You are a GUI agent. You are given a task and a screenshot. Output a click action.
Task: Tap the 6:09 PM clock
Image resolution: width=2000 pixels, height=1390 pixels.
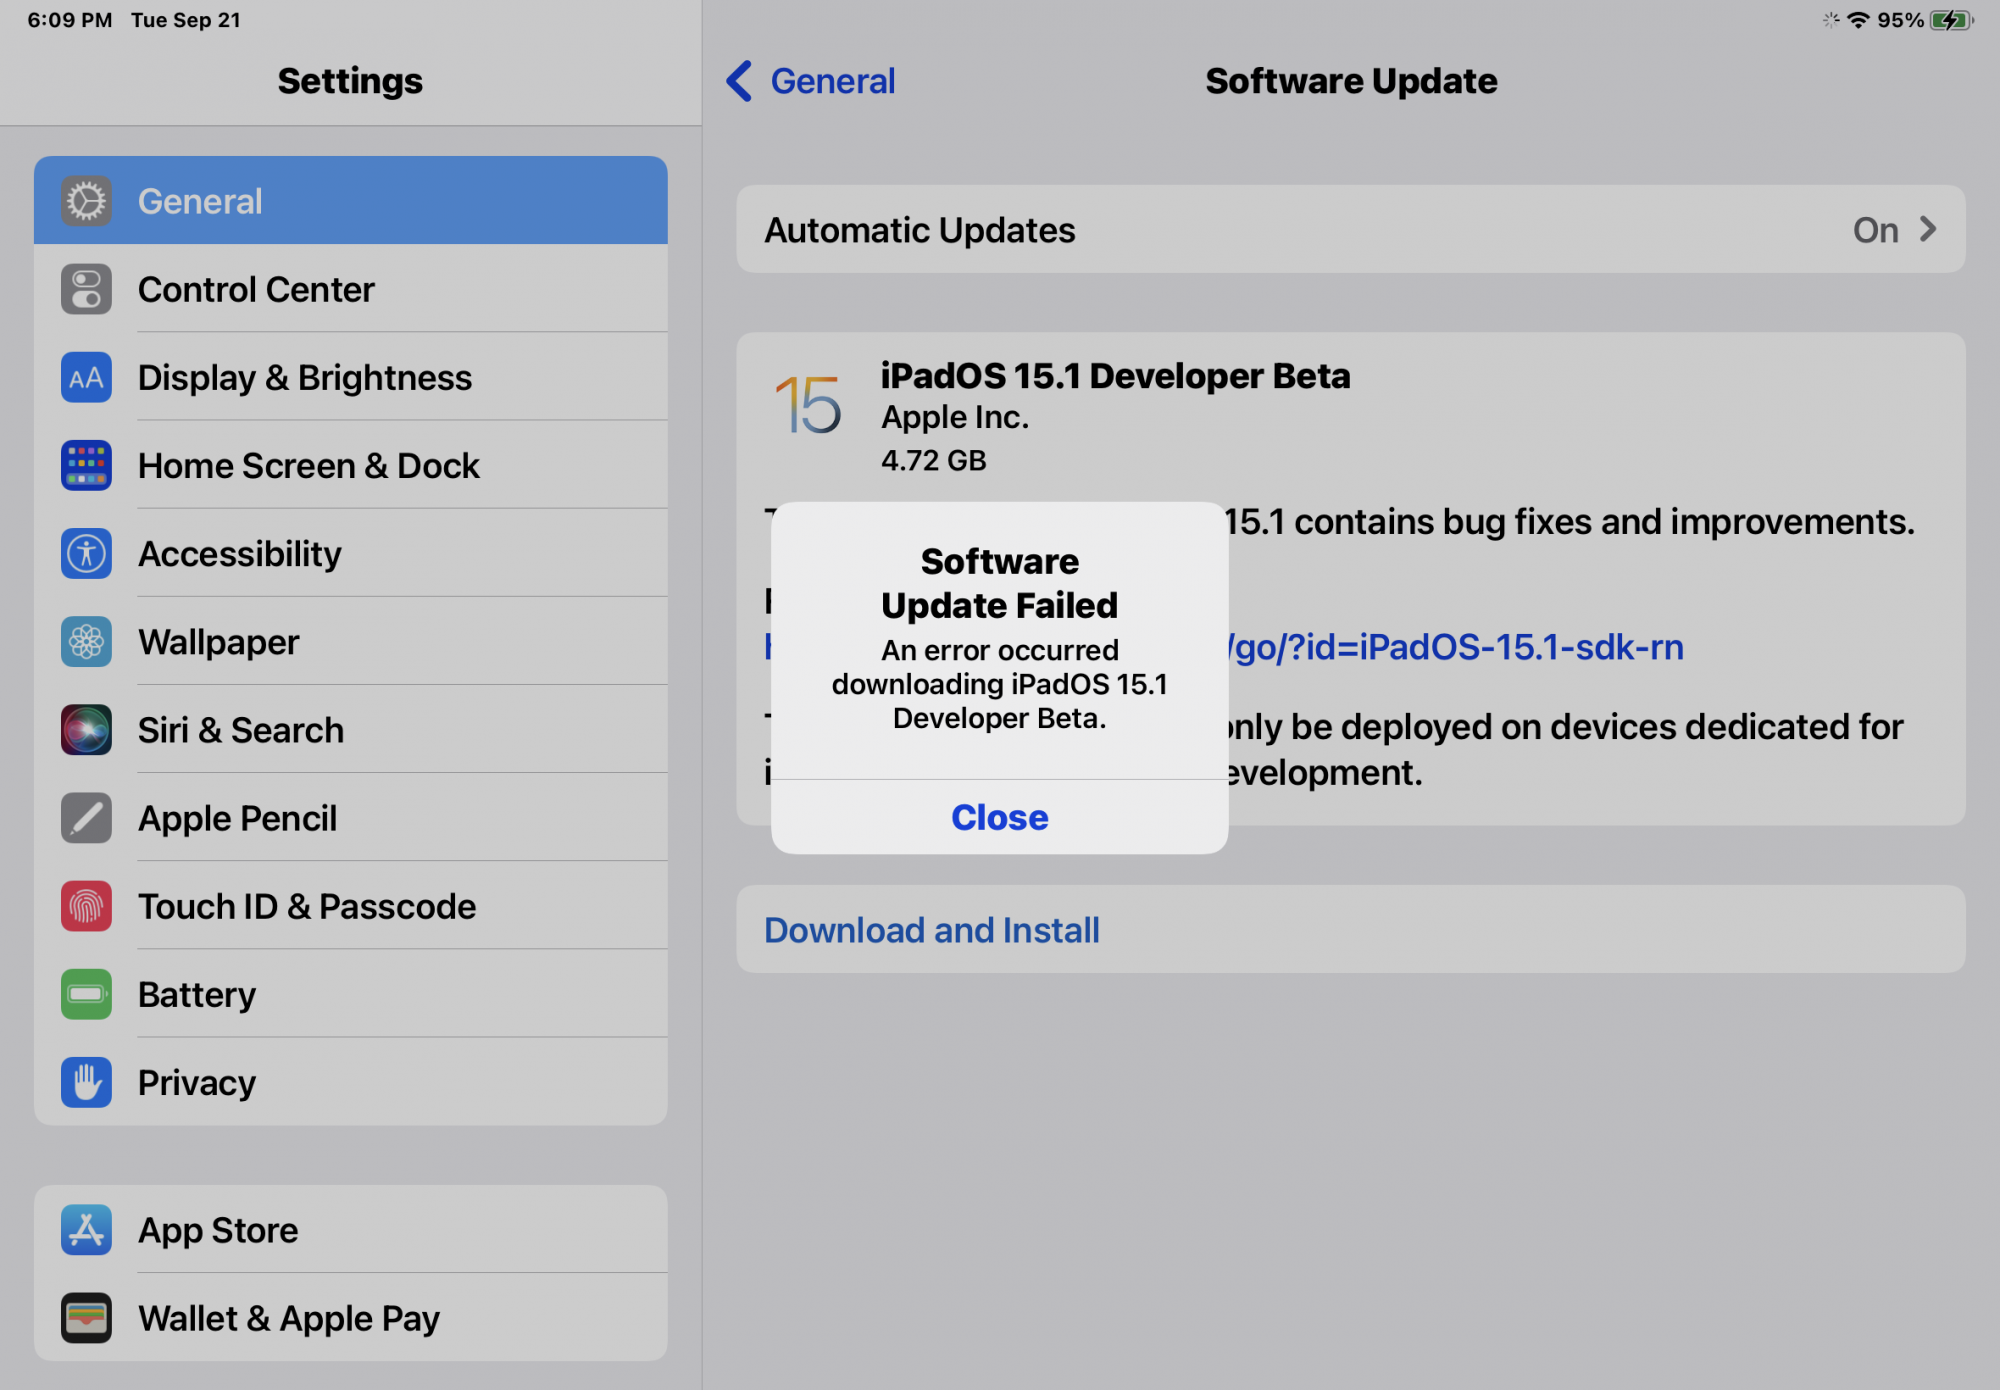(x=70, y=20)
